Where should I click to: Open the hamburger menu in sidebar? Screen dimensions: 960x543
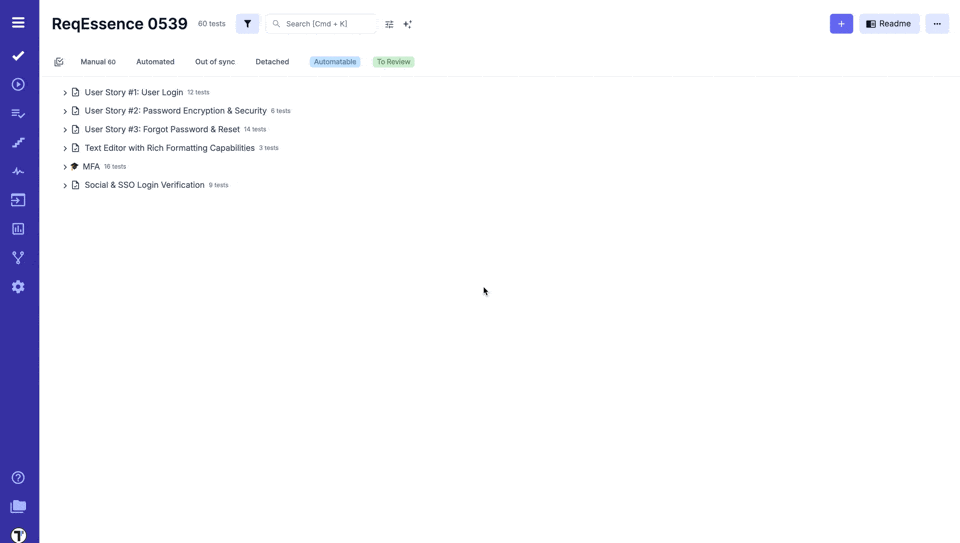18,22
